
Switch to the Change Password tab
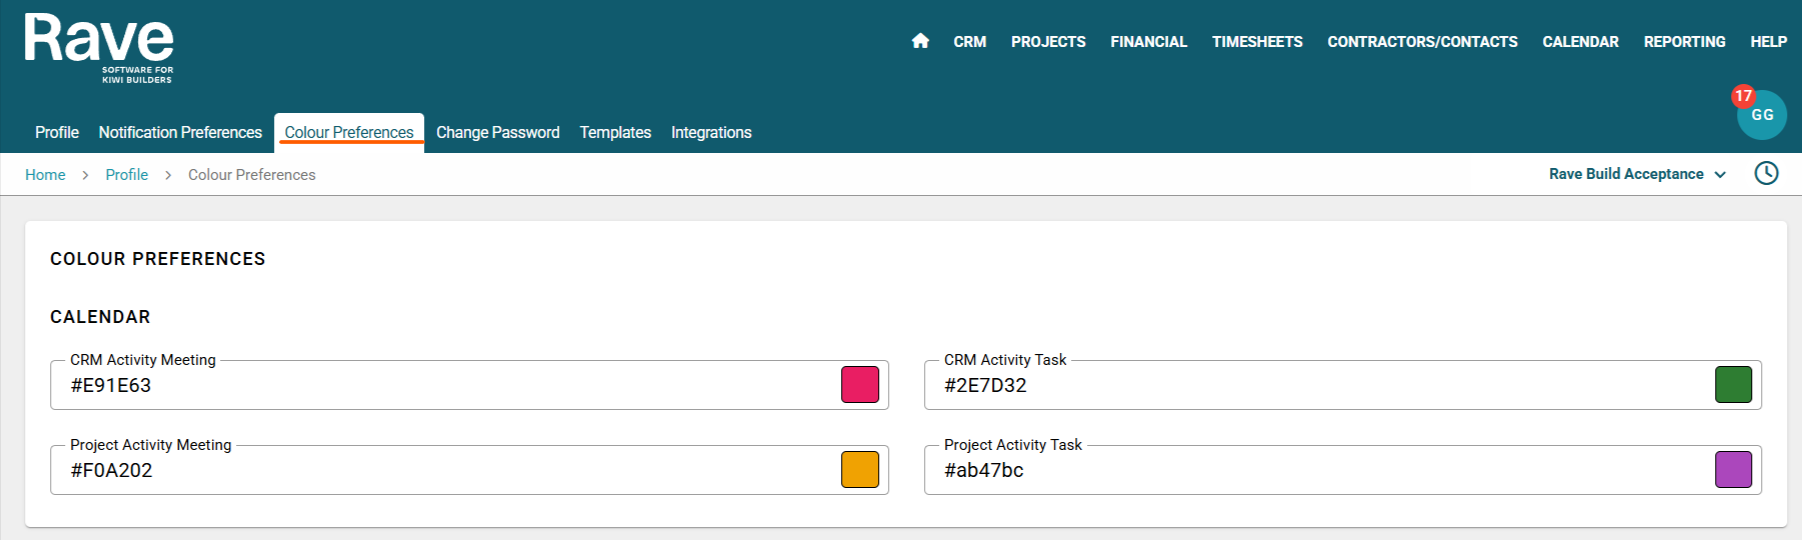(x=497, y=132)
